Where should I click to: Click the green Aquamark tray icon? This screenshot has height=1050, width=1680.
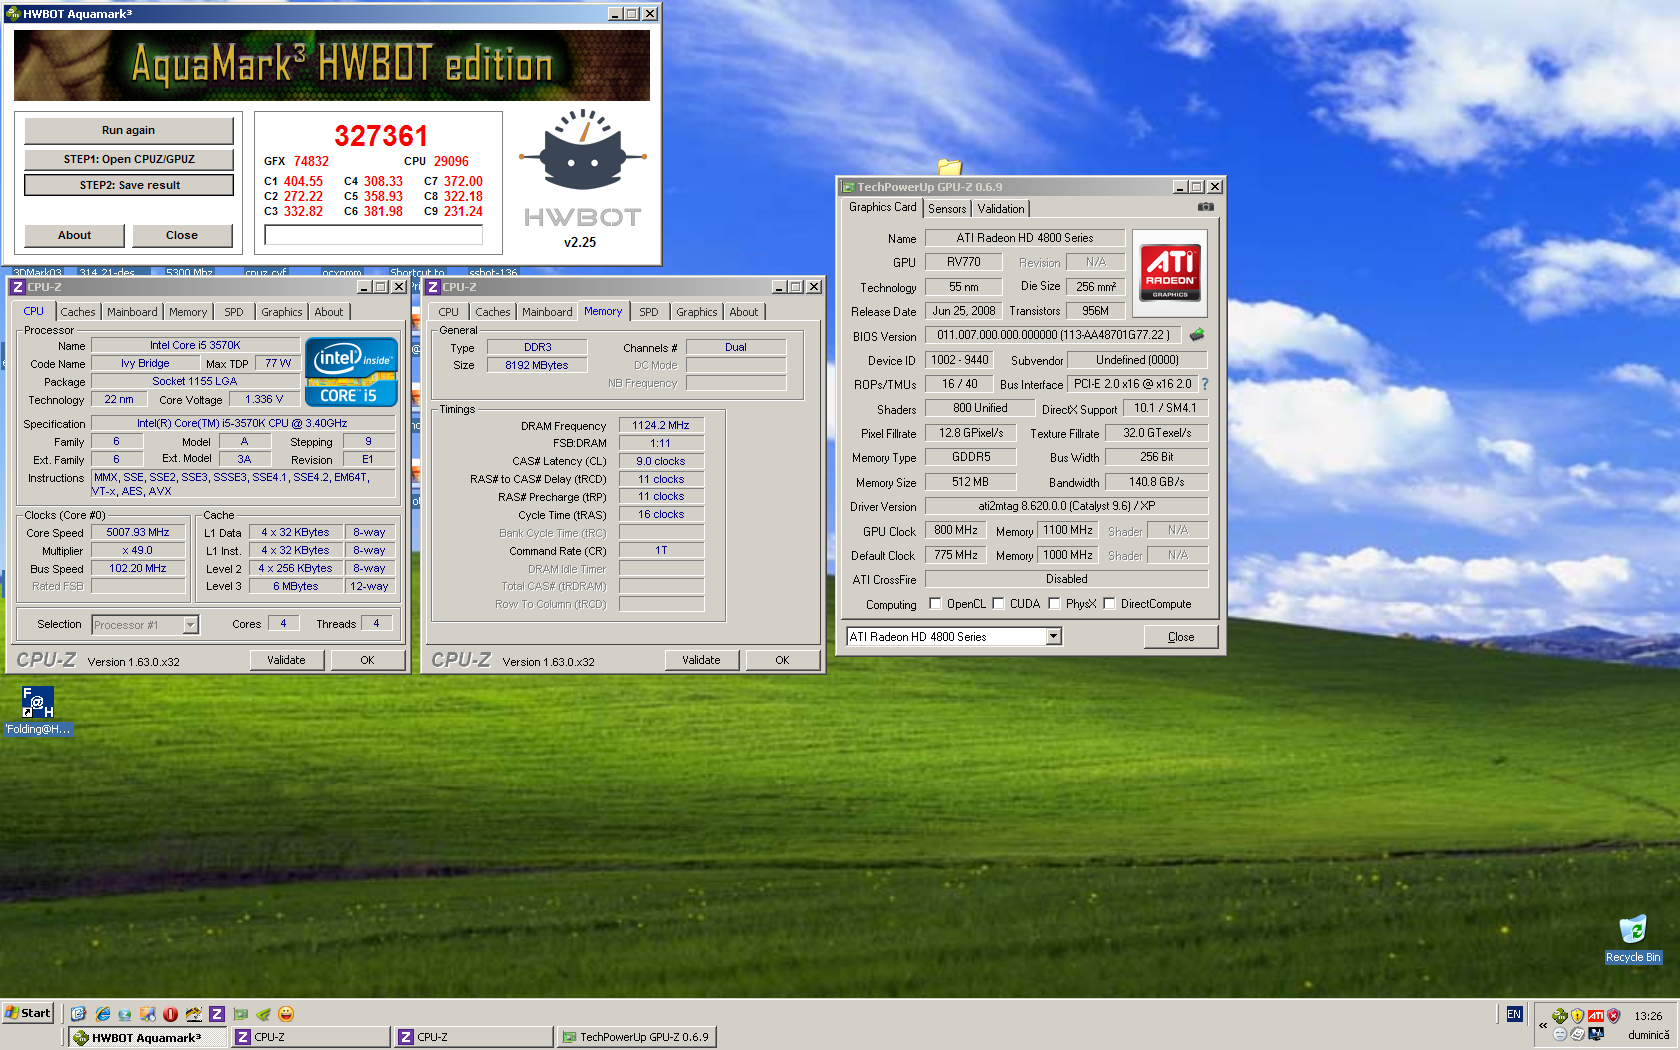click(x=1559, y=1016)
